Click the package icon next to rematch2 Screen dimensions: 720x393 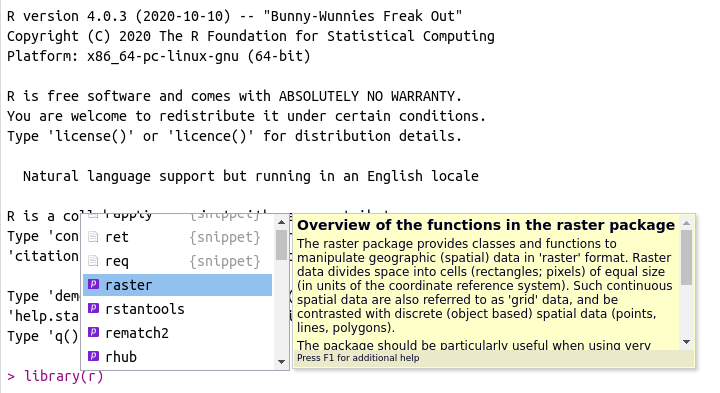click(x=94, y=332)
